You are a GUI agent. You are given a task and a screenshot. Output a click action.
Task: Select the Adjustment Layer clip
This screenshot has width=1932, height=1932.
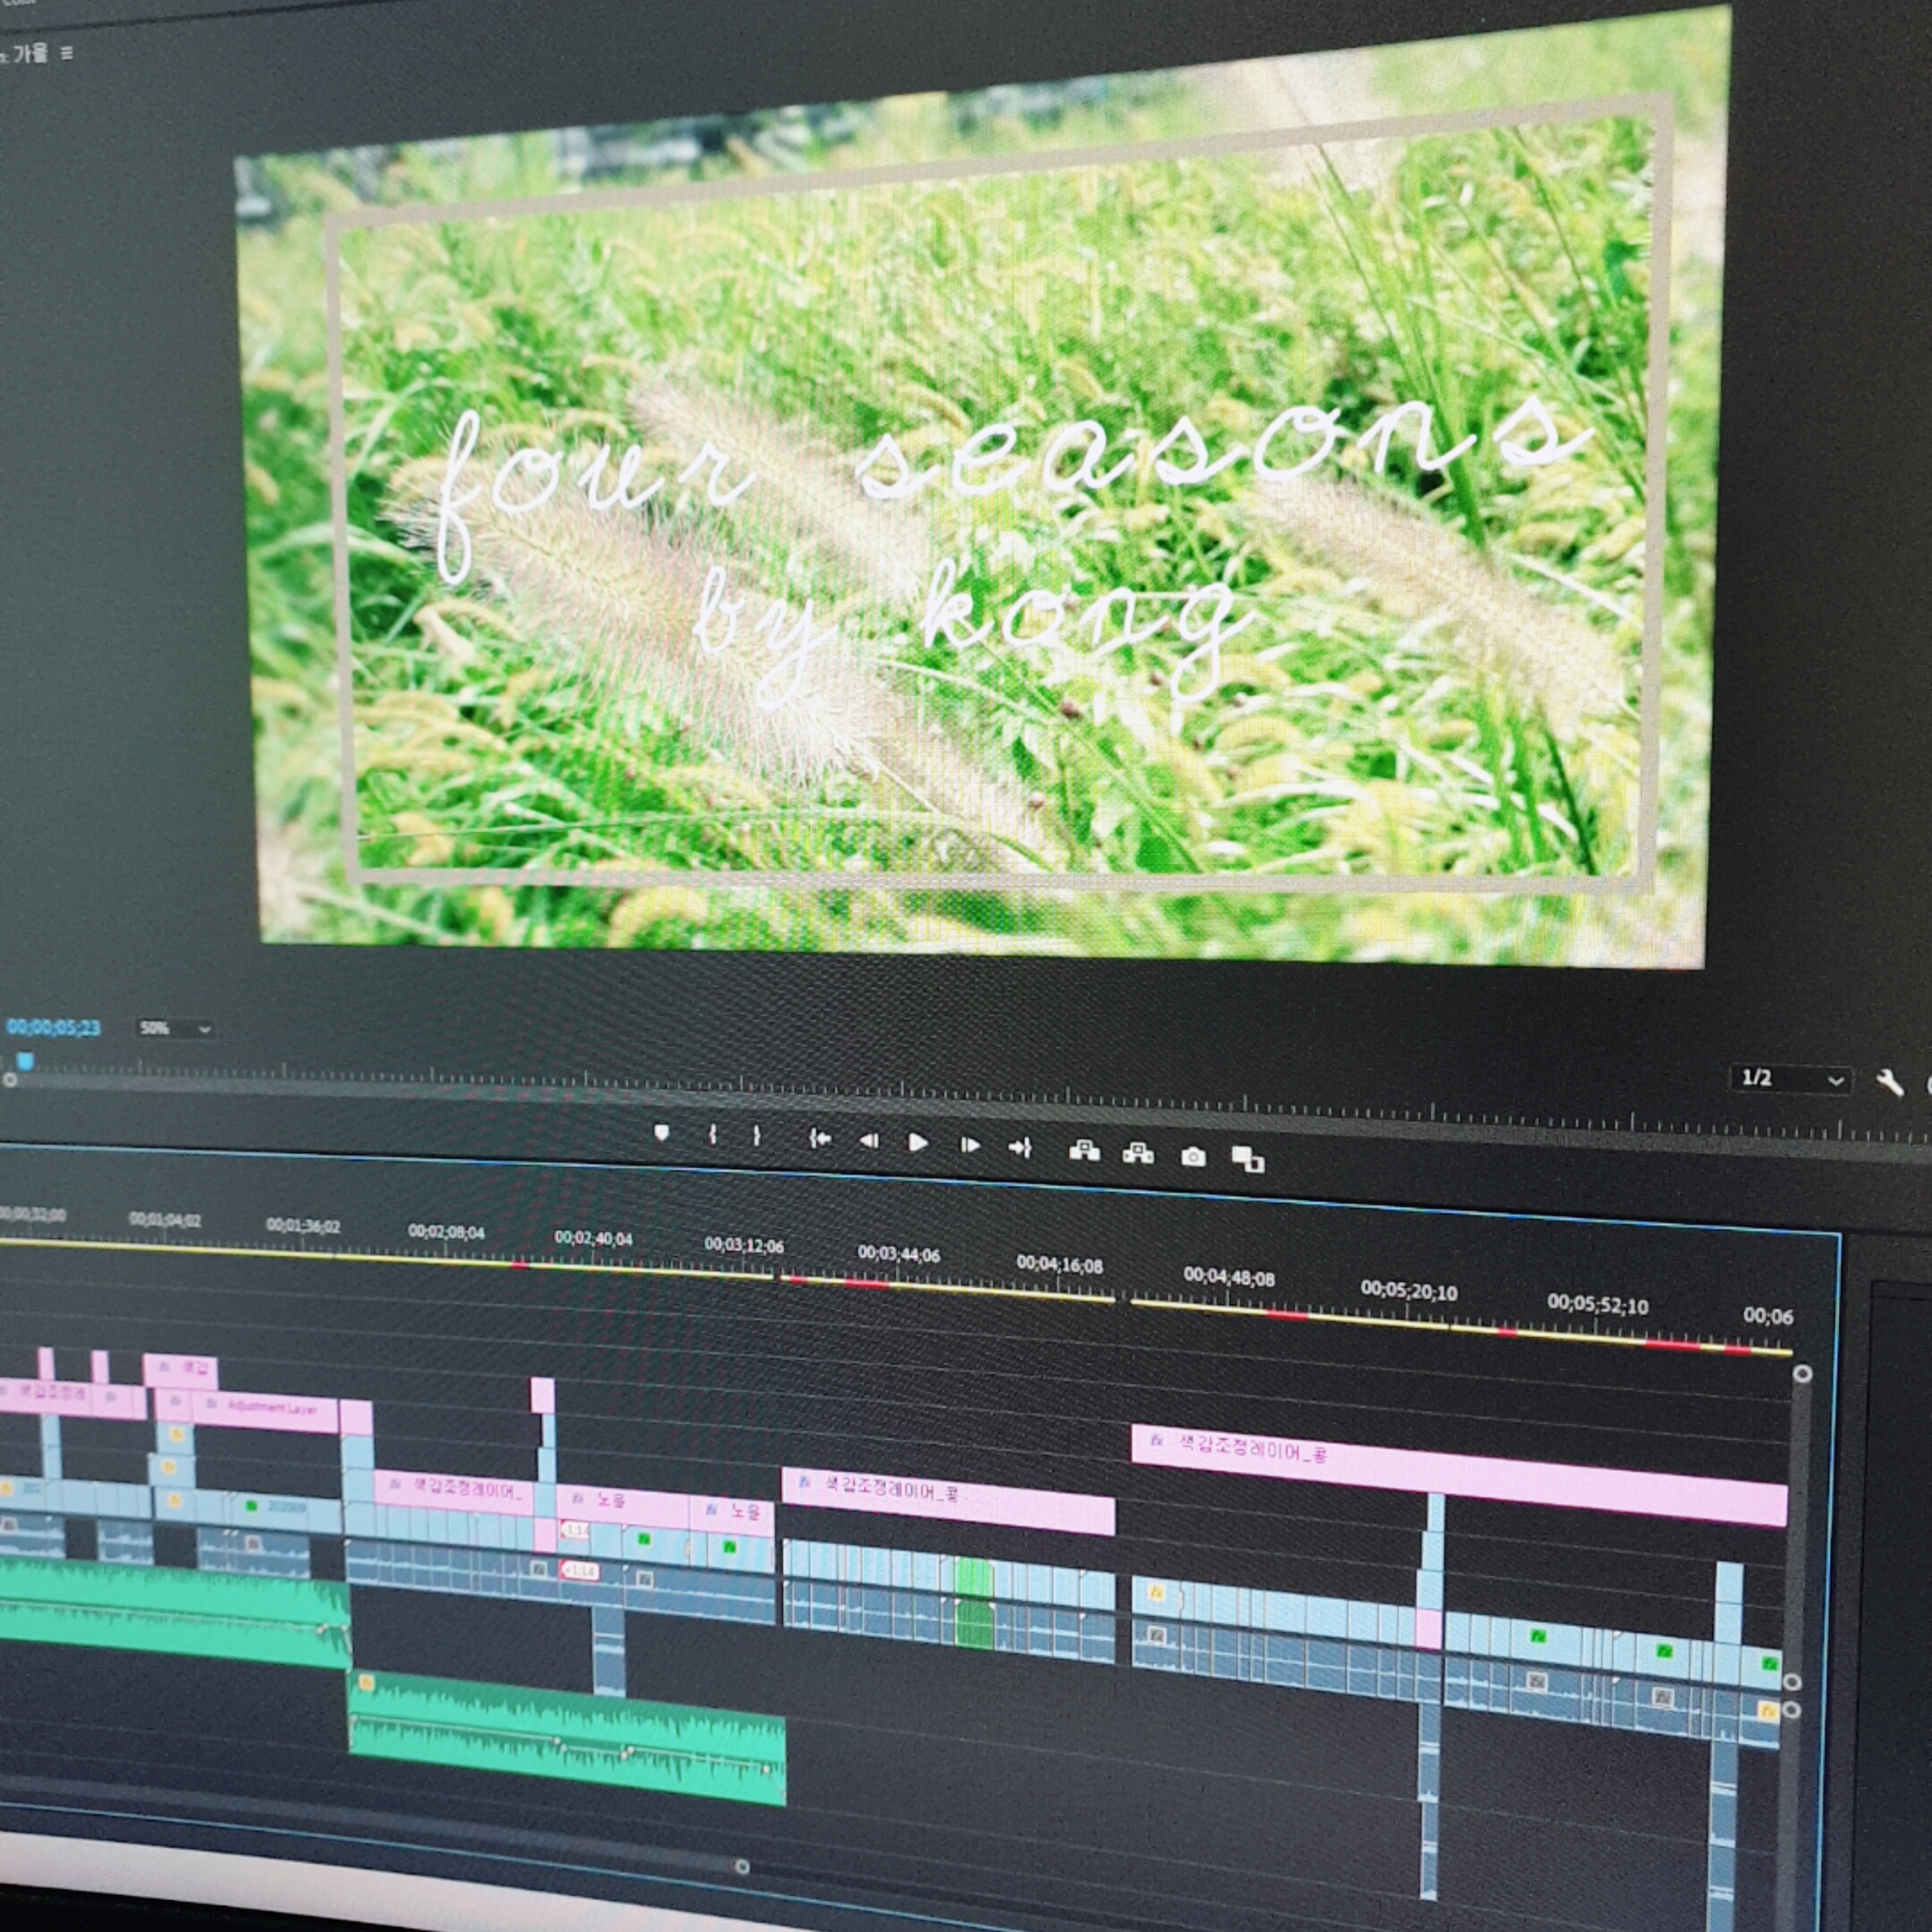click(x=263, y=1411)
